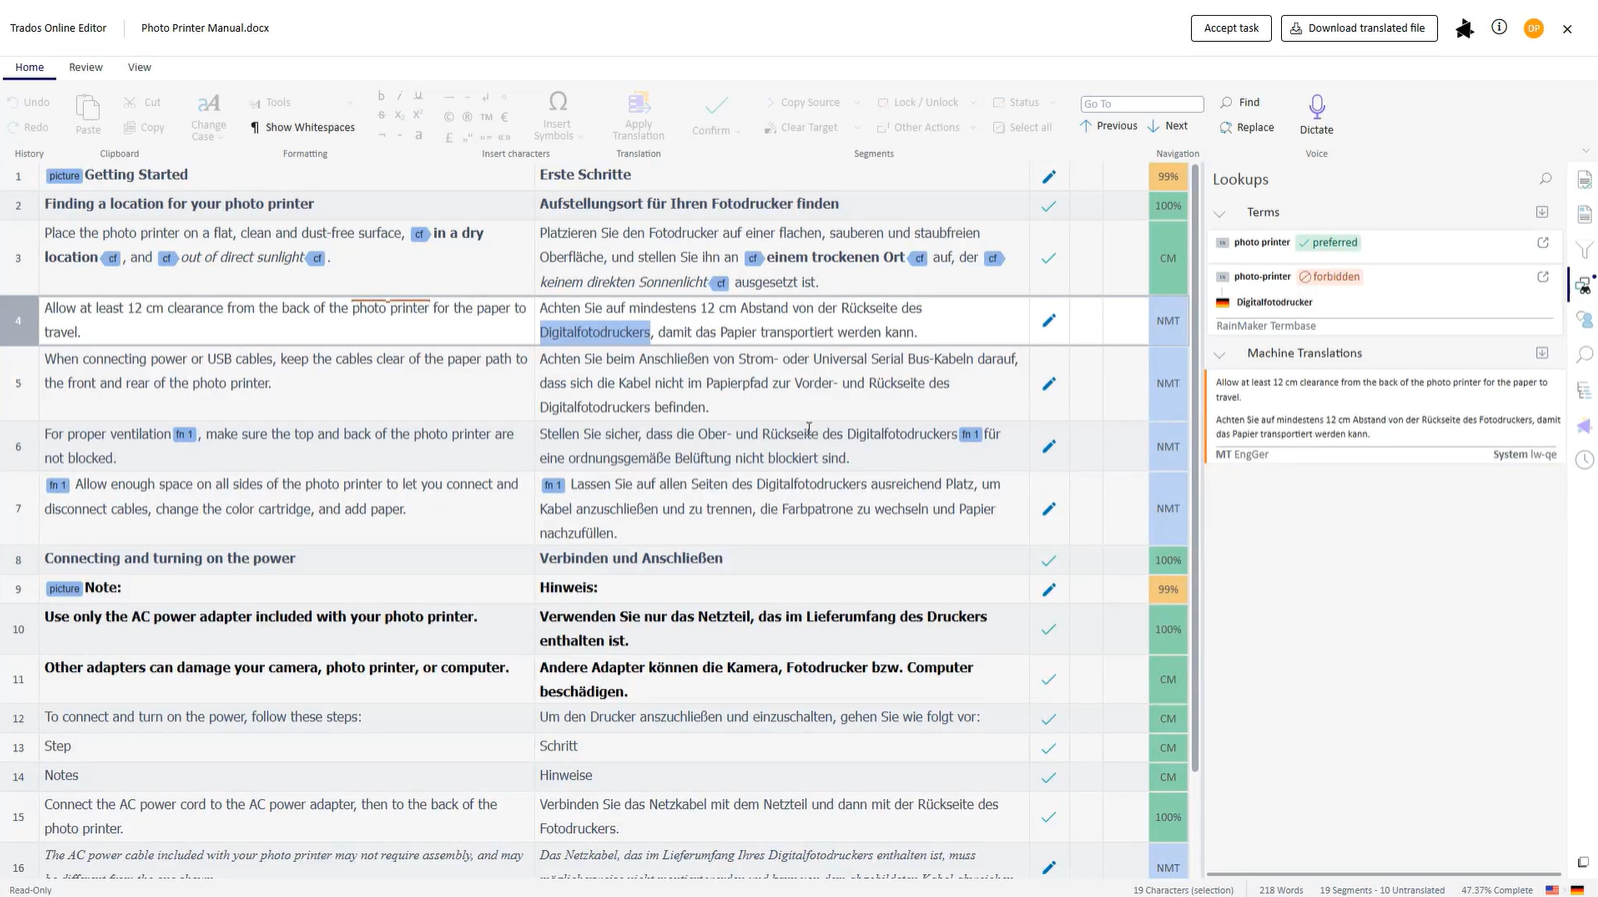Click the Redo icon in History group
The width and height of the screenshot is (1598, 897).
pyautogui.click(x=13, y=127)
